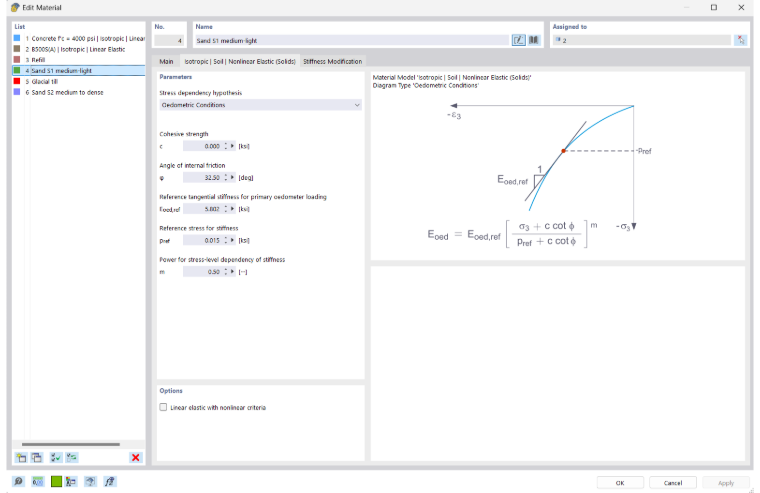Click the select-in-graphics icon in Assigned to
The width and height of the screenshot is (760, 493).
tap(740, 40)
